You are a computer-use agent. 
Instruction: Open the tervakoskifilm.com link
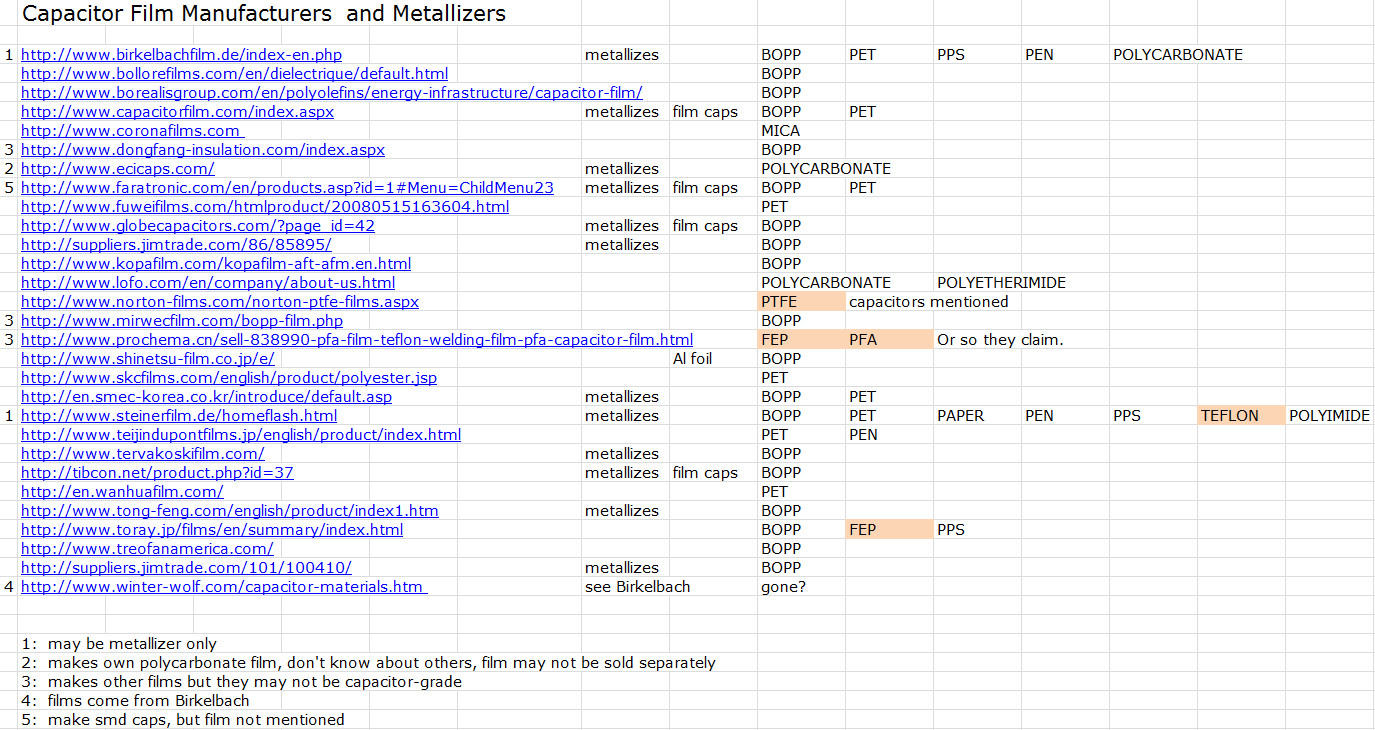[143, 454]
